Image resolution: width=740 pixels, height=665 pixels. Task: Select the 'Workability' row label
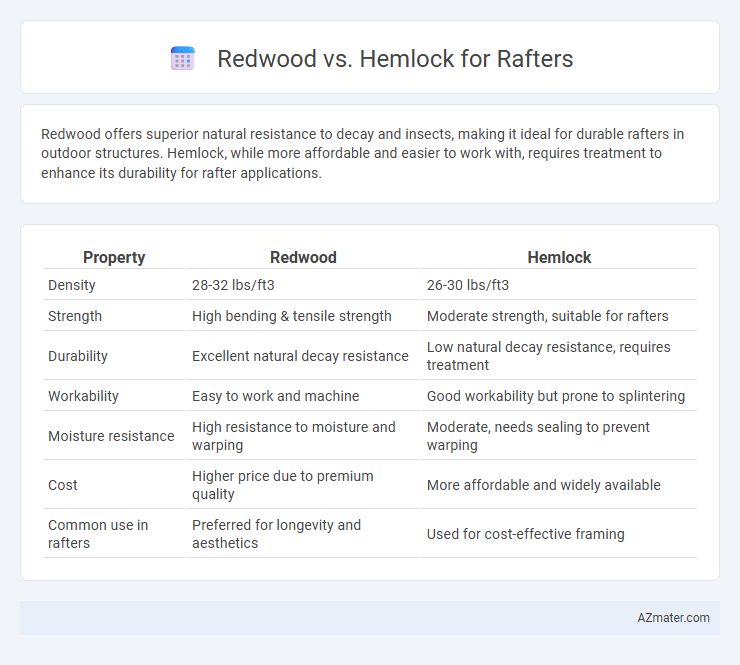83,396
